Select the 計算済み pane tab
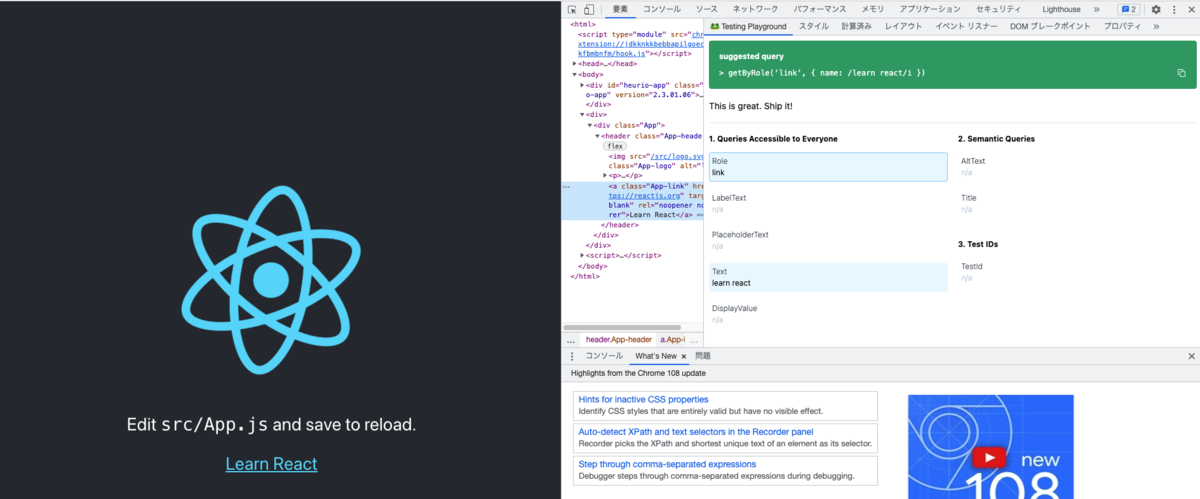 [x=856, y=27]
